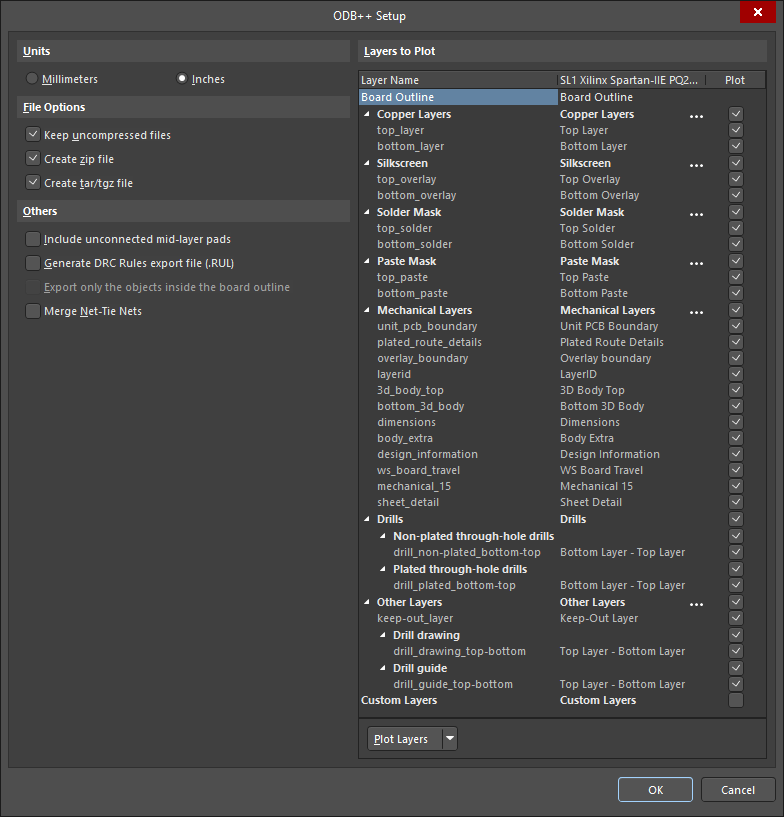Collapse the Silkscreen group
The width and height of the screenshot is (784, 817).
point(367,163)
